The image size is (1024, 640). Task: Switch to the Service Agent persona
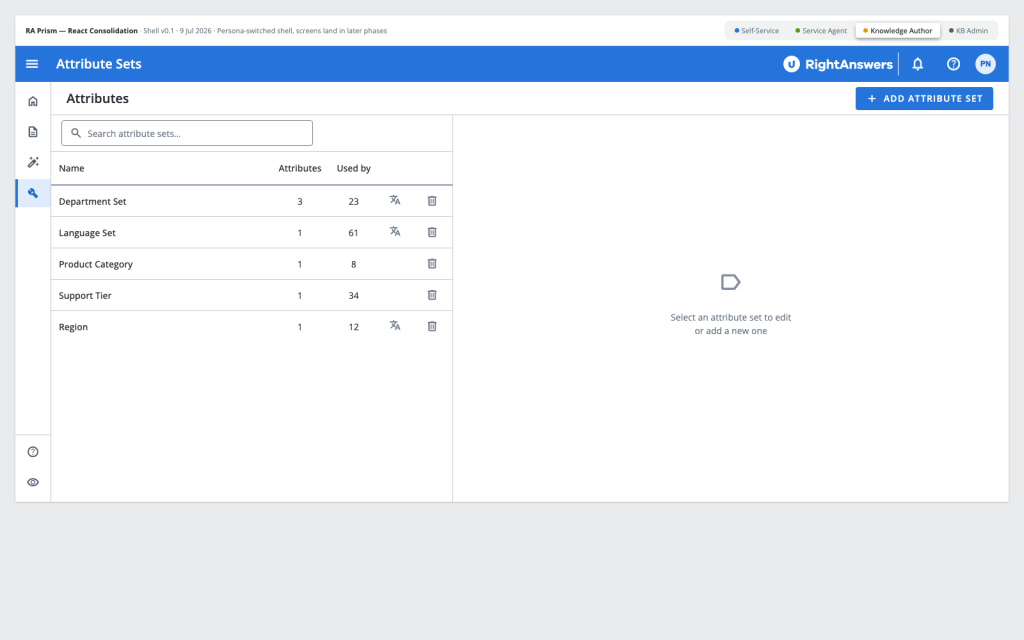pos(821,31)
